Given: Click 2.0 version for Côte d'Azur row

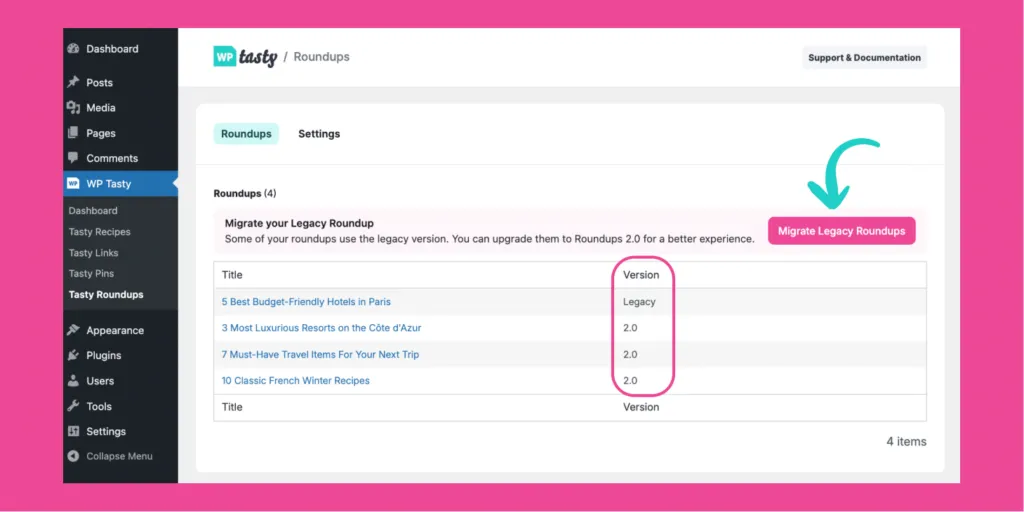Looking at the screenshot, I should click(x=630, y=328).
